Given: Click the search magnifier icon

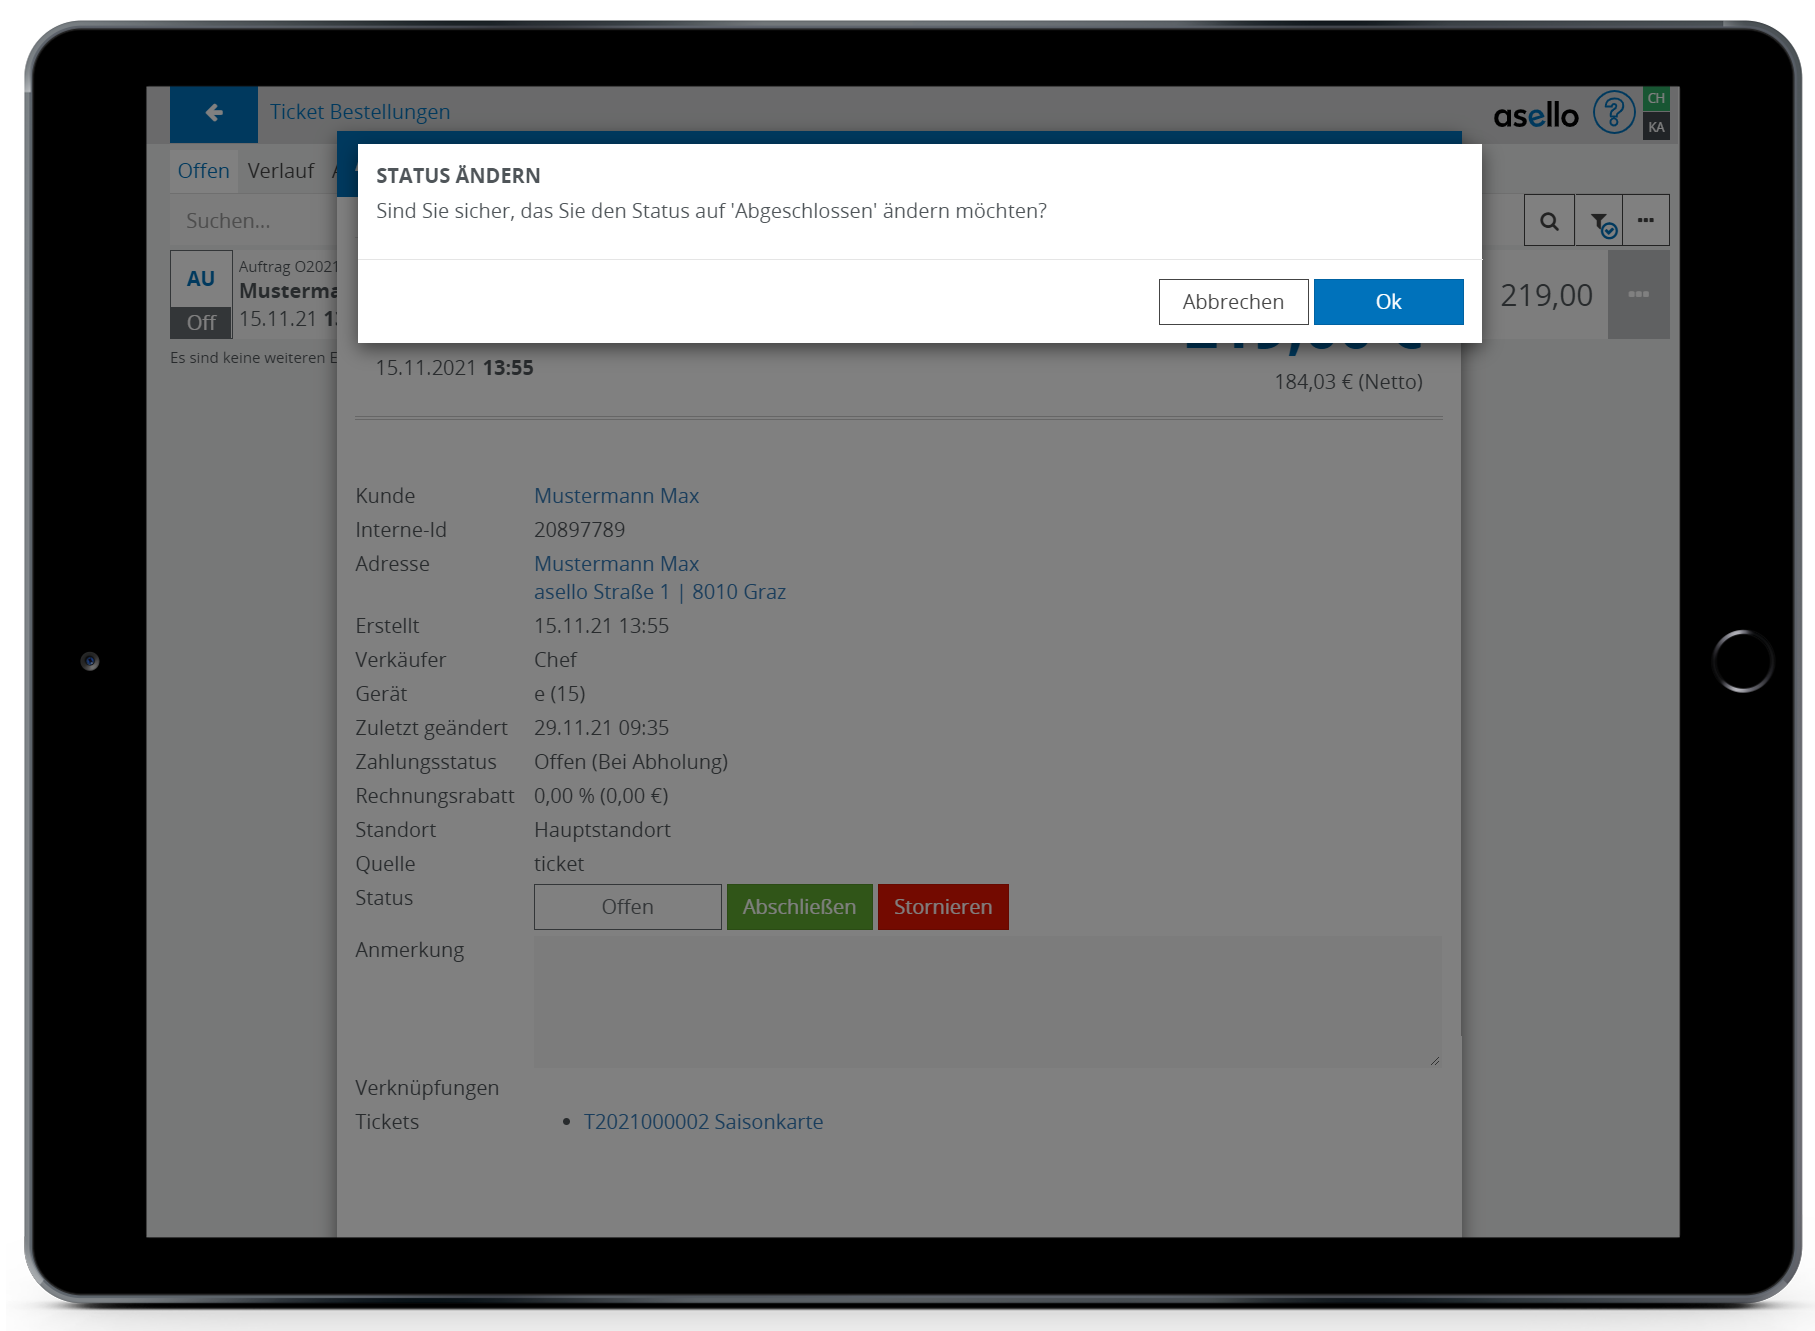Looking at the screenshot, I should click(1548, 221).
